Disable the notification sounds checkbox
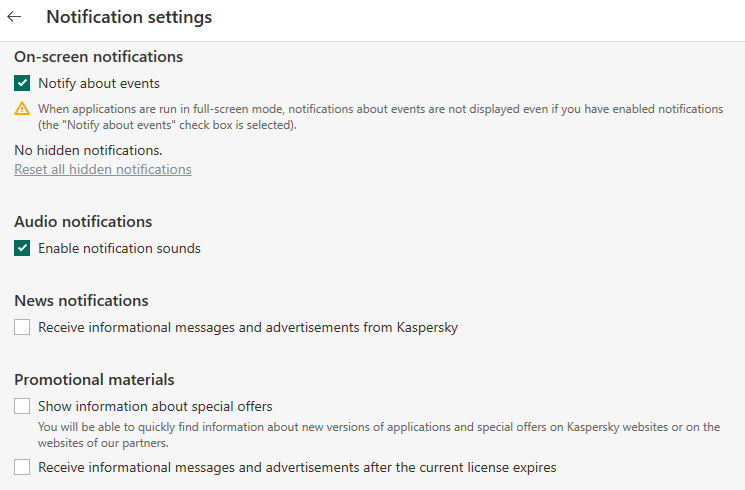Viewport: 745px width, 490px height. coord(22,248)
